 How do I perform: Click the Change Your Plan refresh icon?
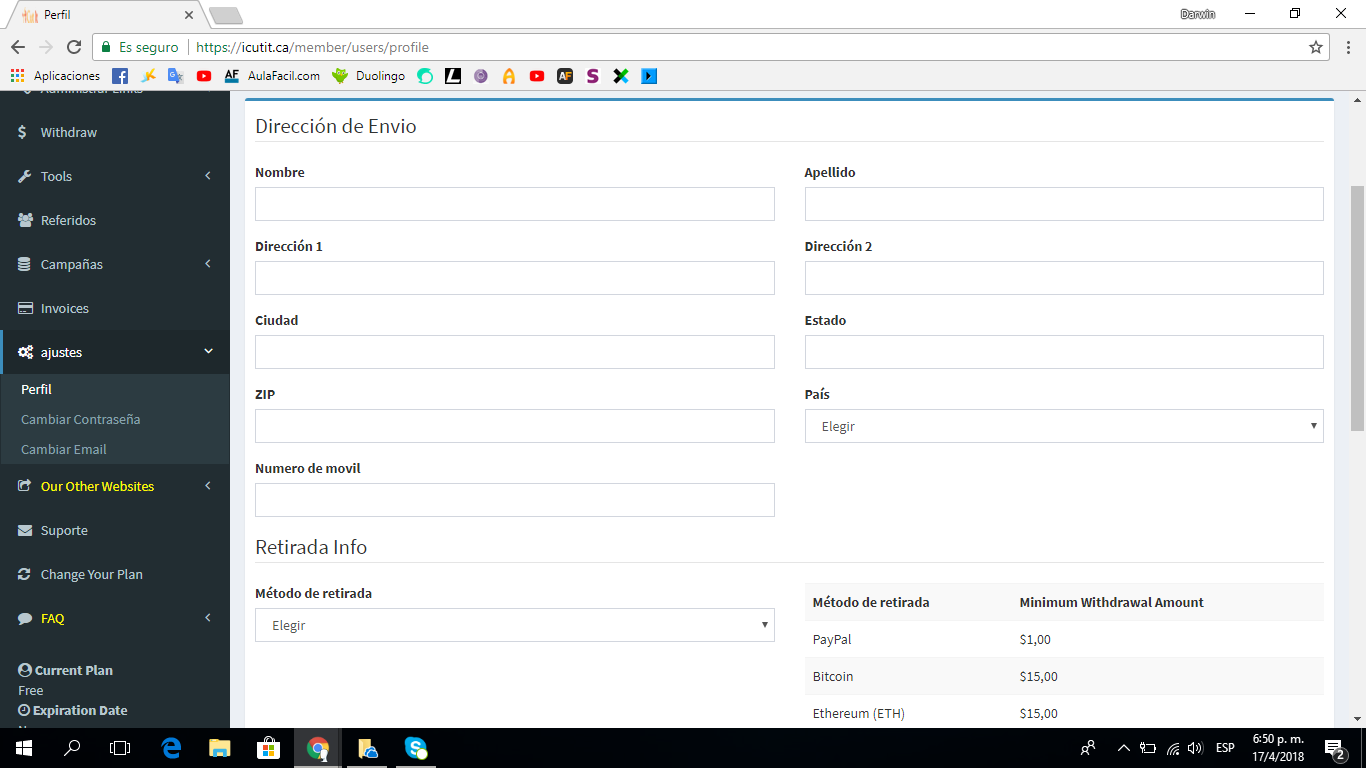pos(24,574)
